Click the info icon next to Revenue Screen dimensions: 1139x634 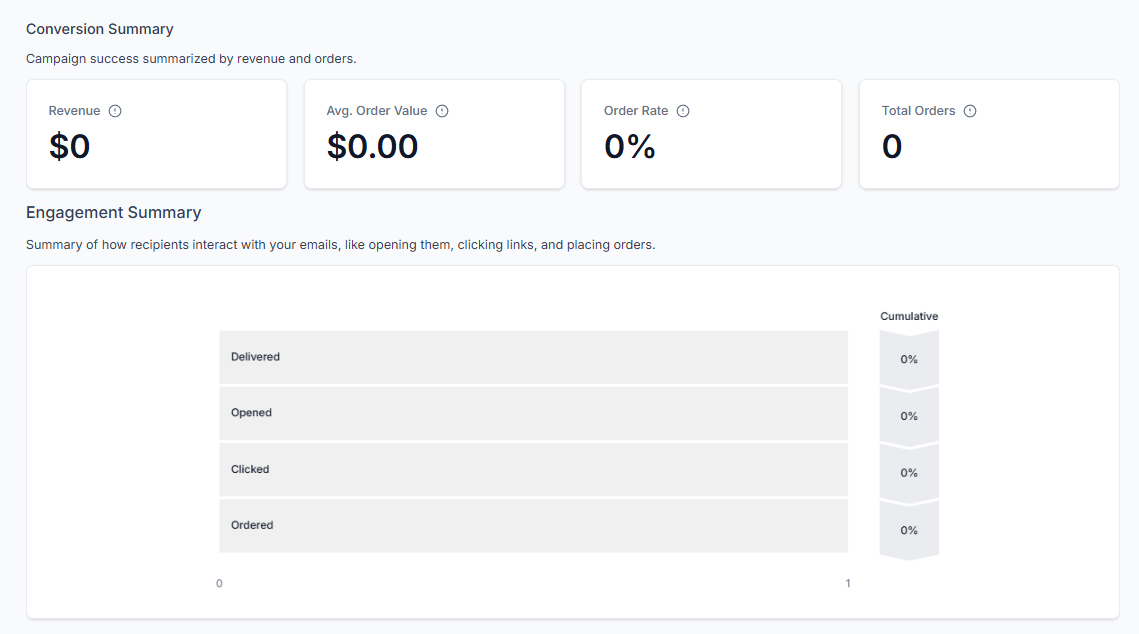click(115, 111)
